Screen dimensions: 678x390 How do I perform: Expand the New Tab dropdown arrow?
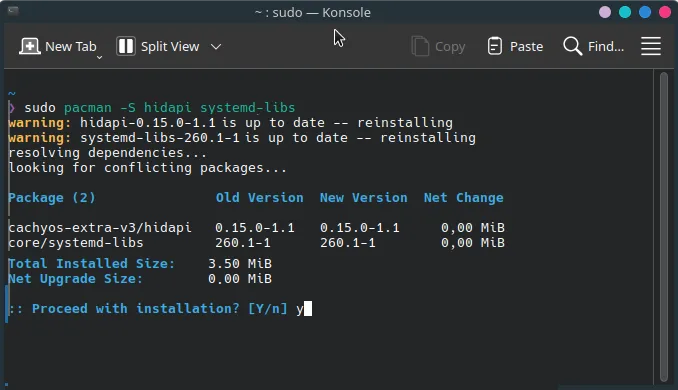[x=99, y=57]
